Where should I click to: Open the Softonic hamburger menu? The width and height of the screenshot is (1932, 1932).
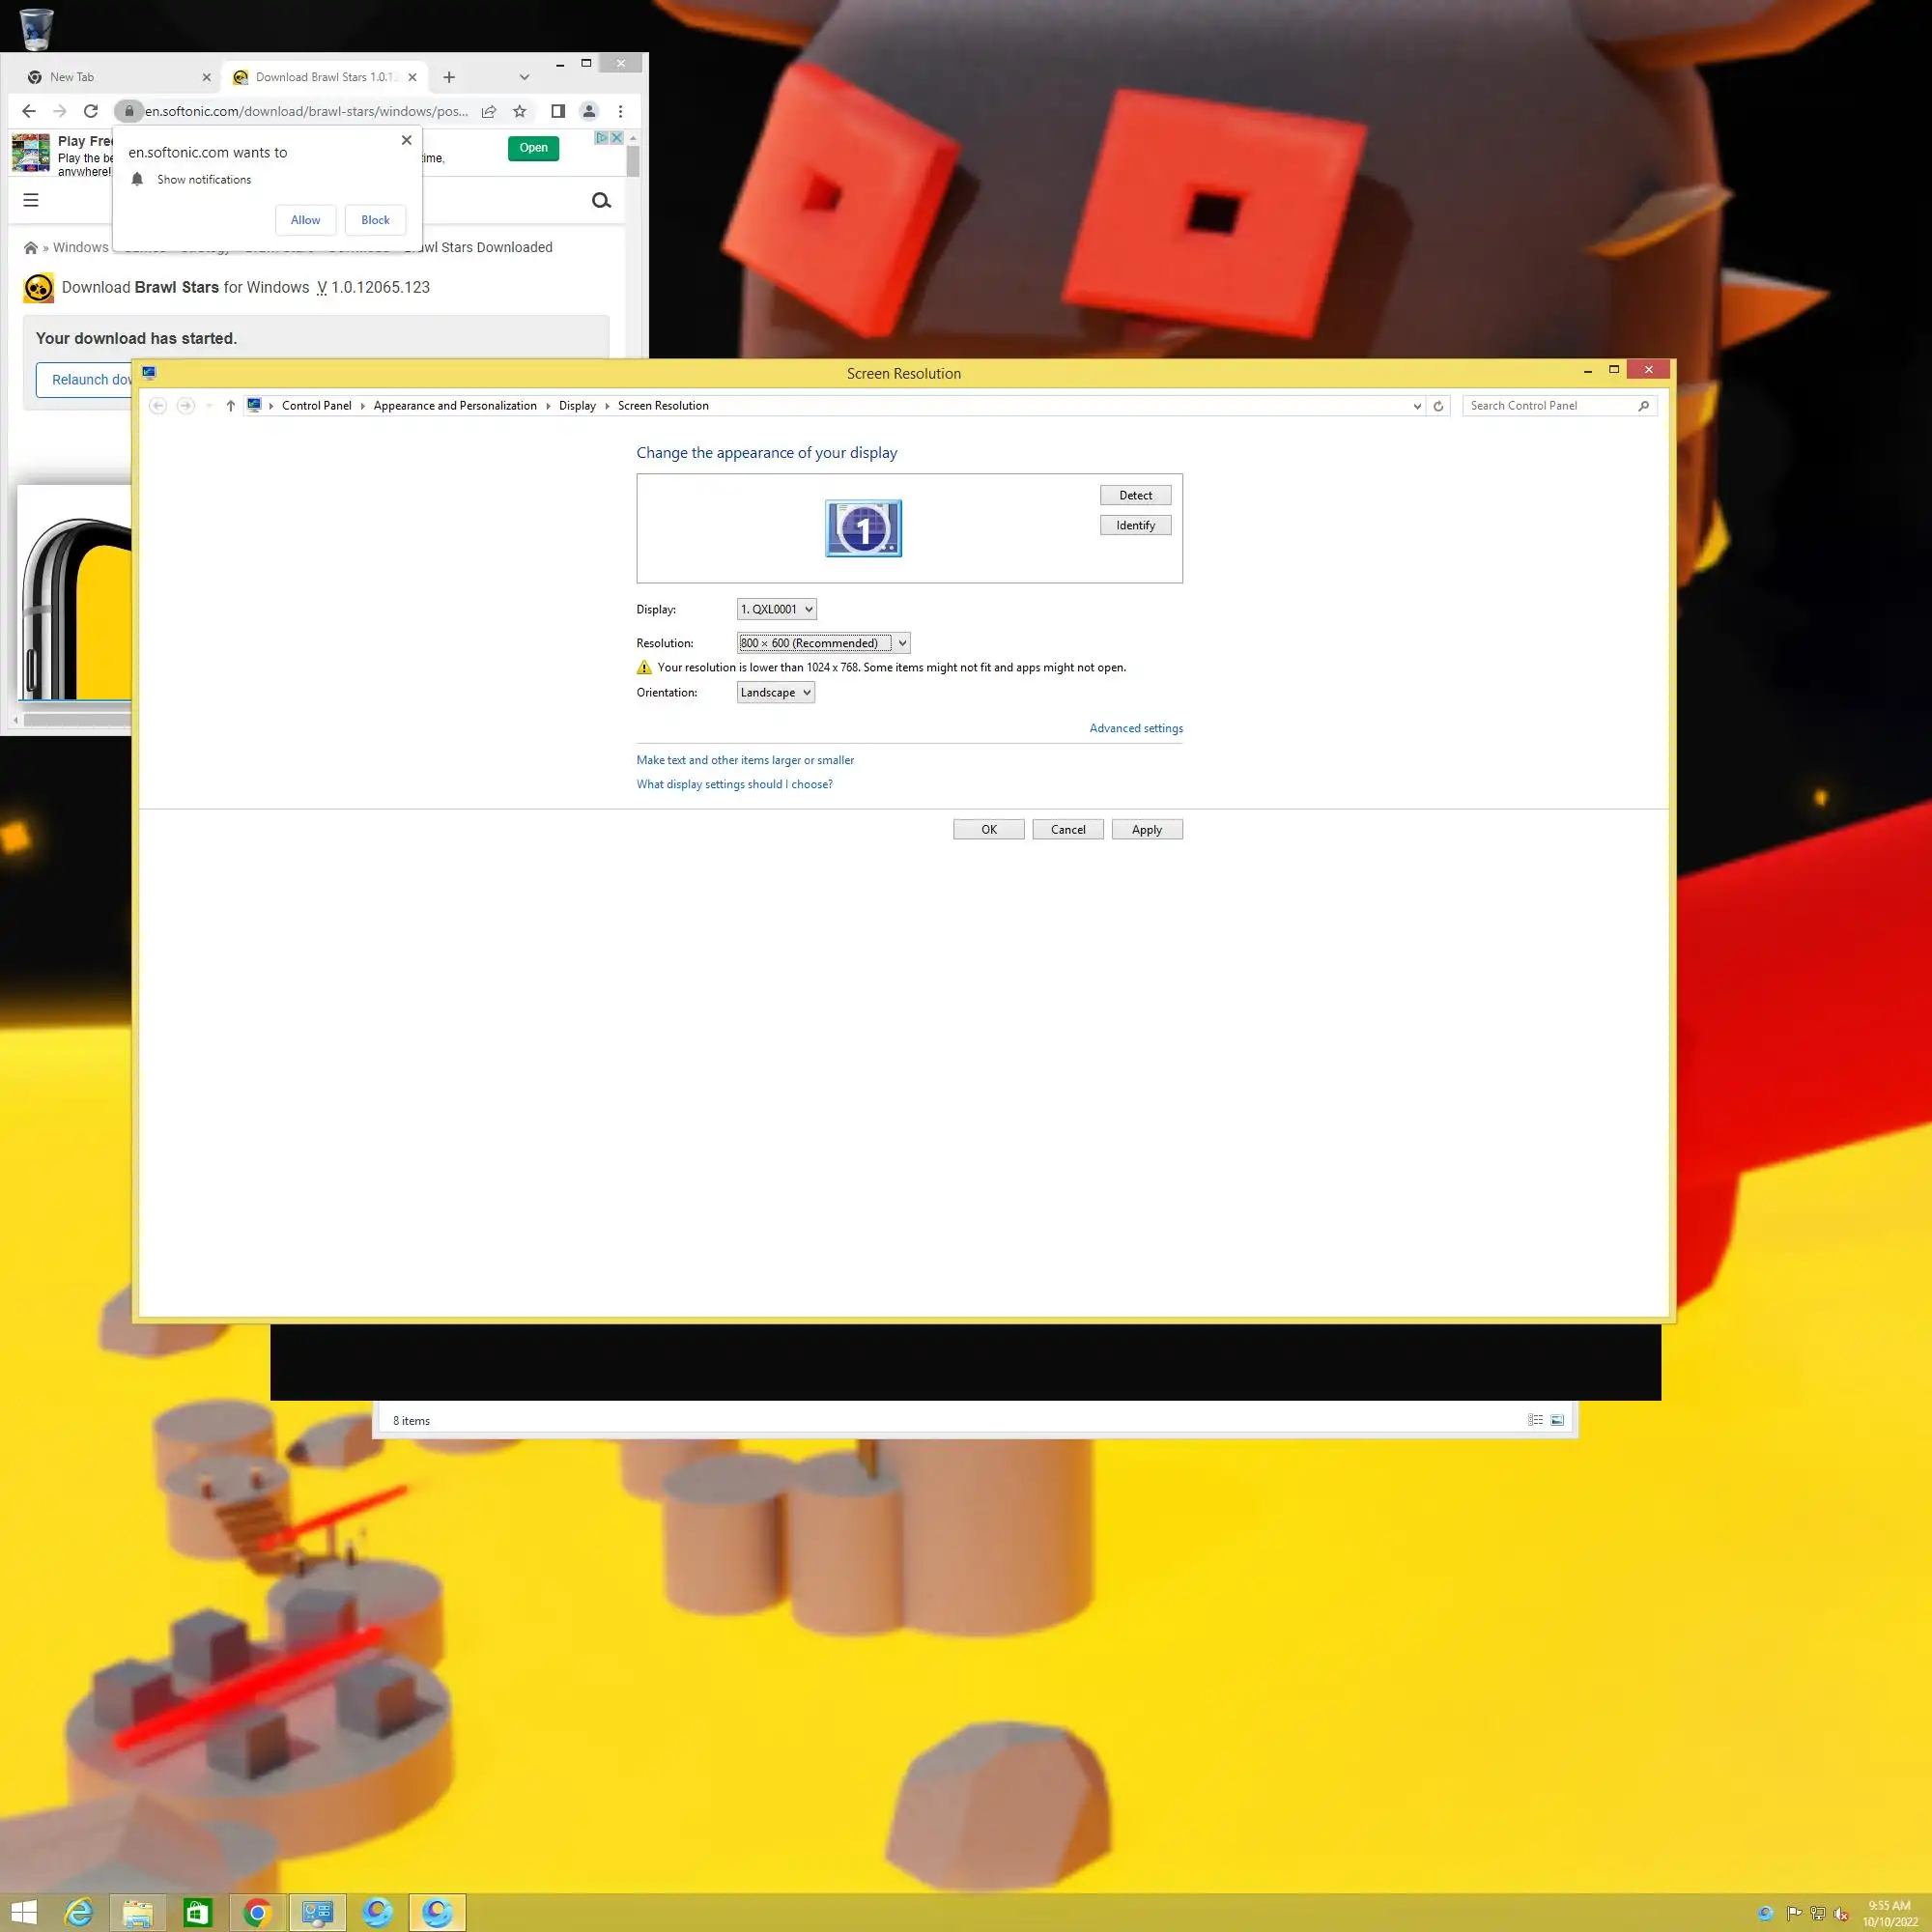pos(31,200)
